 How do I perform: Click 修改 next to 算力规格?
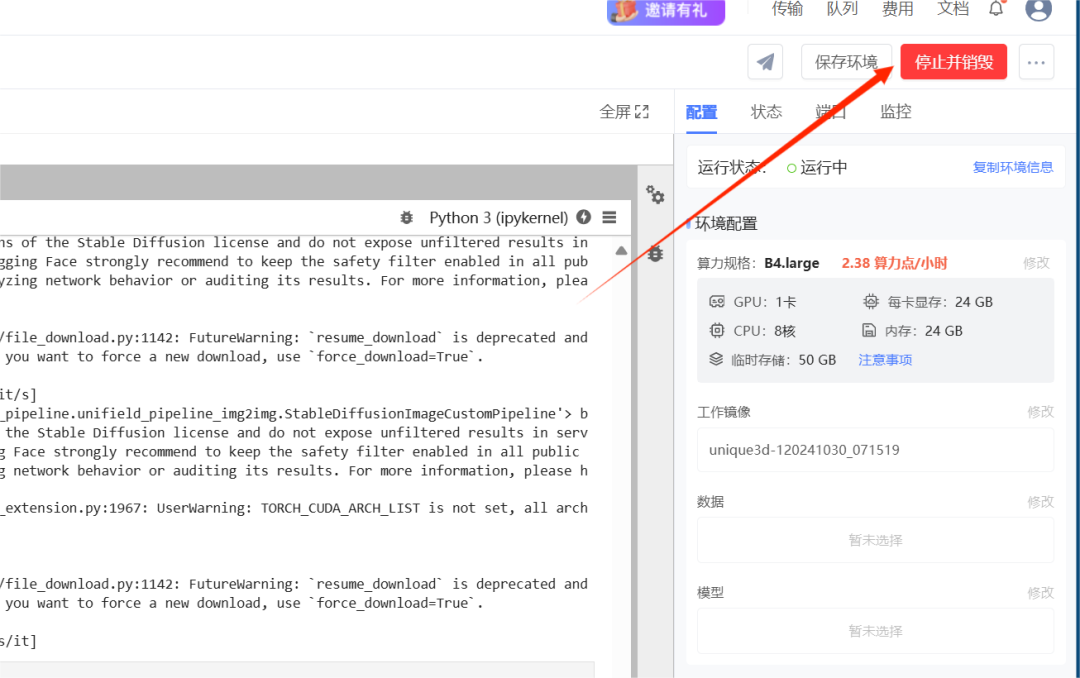(1036, 263)
